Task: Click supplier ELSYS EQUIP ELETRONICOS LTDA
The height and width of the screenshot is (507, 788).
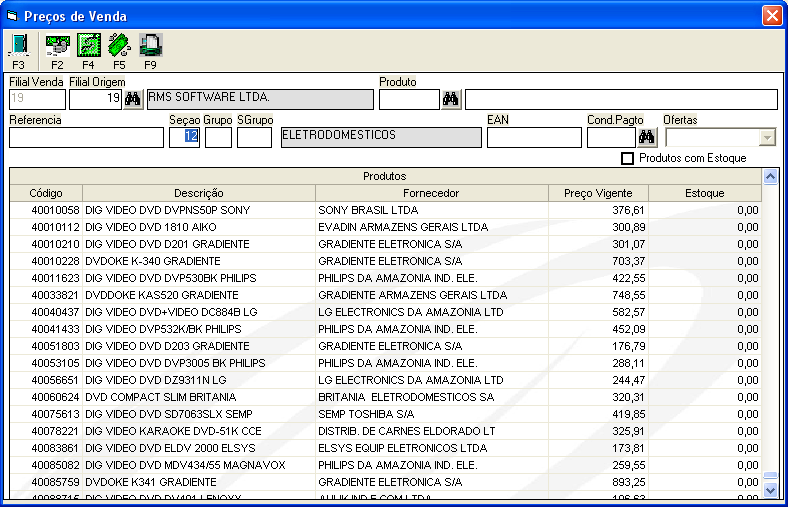Action: pos(403,448)
